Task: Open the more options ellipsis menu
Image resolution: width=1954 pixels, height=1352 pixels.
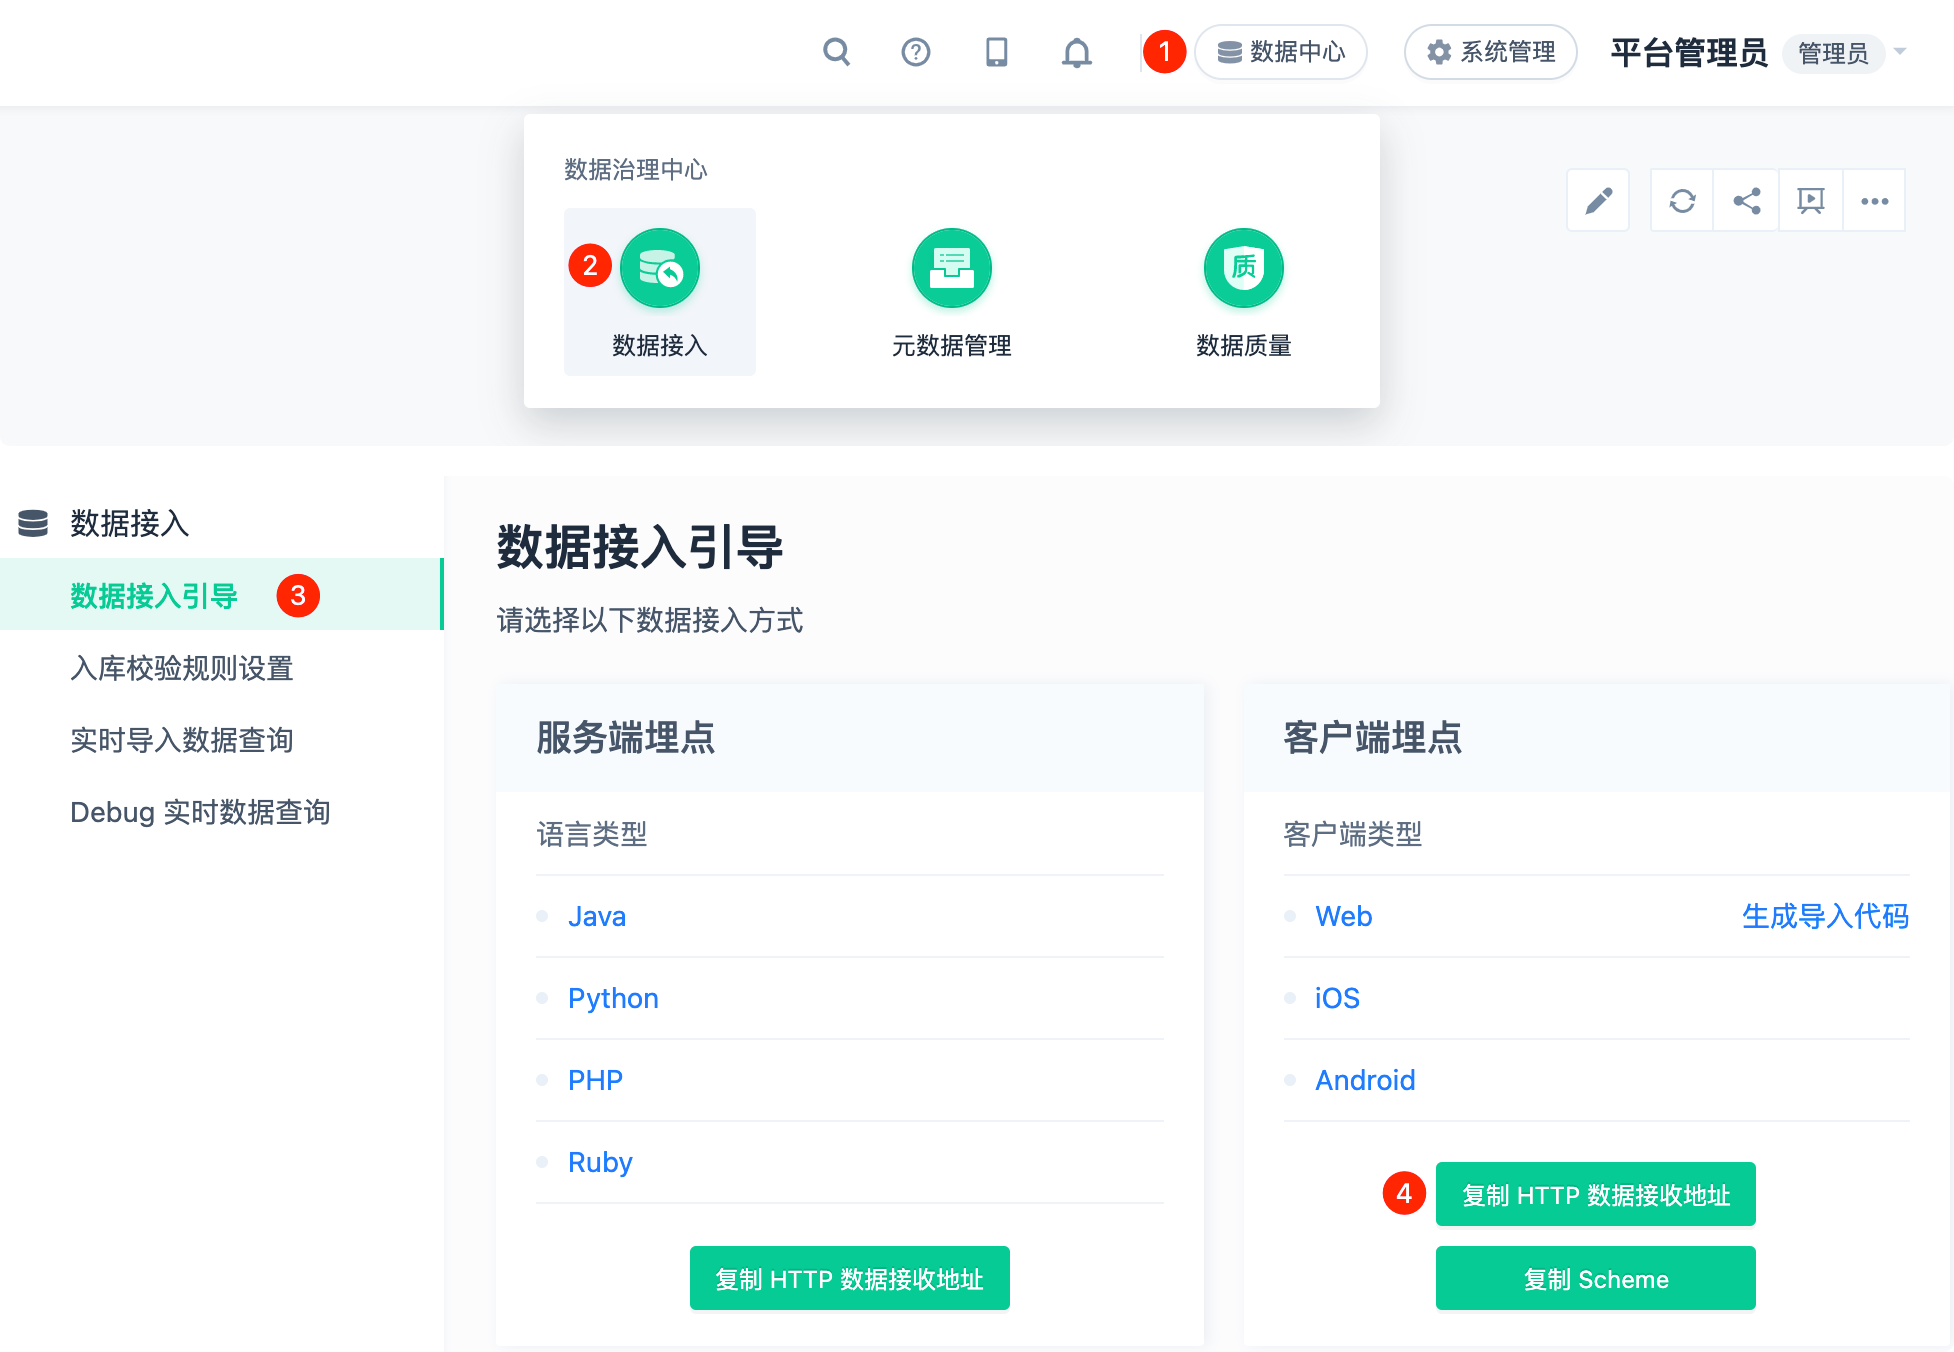Action: tap(1874, 200)
